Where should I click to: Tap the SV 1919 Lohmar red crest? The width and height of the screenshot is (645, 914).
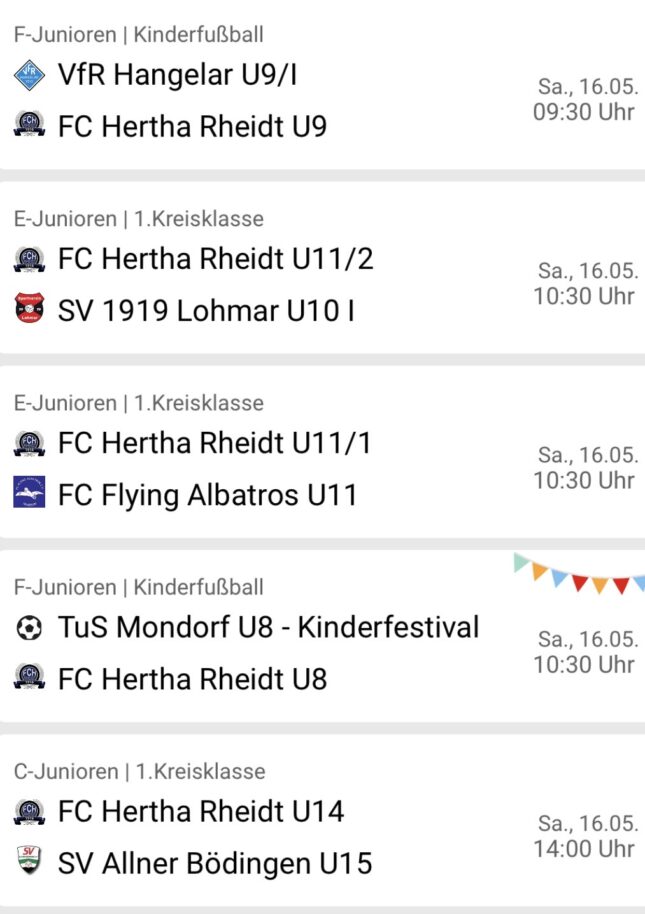click(29, 309)
